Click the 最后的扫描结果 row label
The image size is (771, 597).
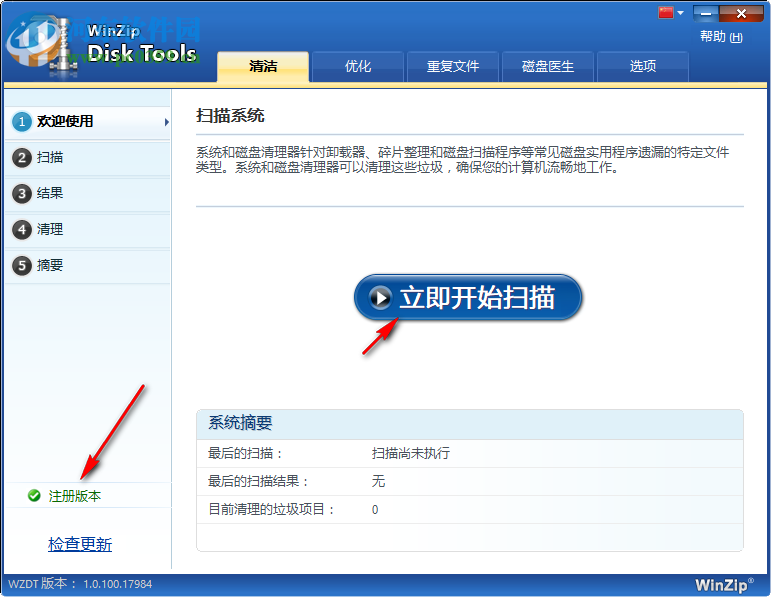(258, 481)
